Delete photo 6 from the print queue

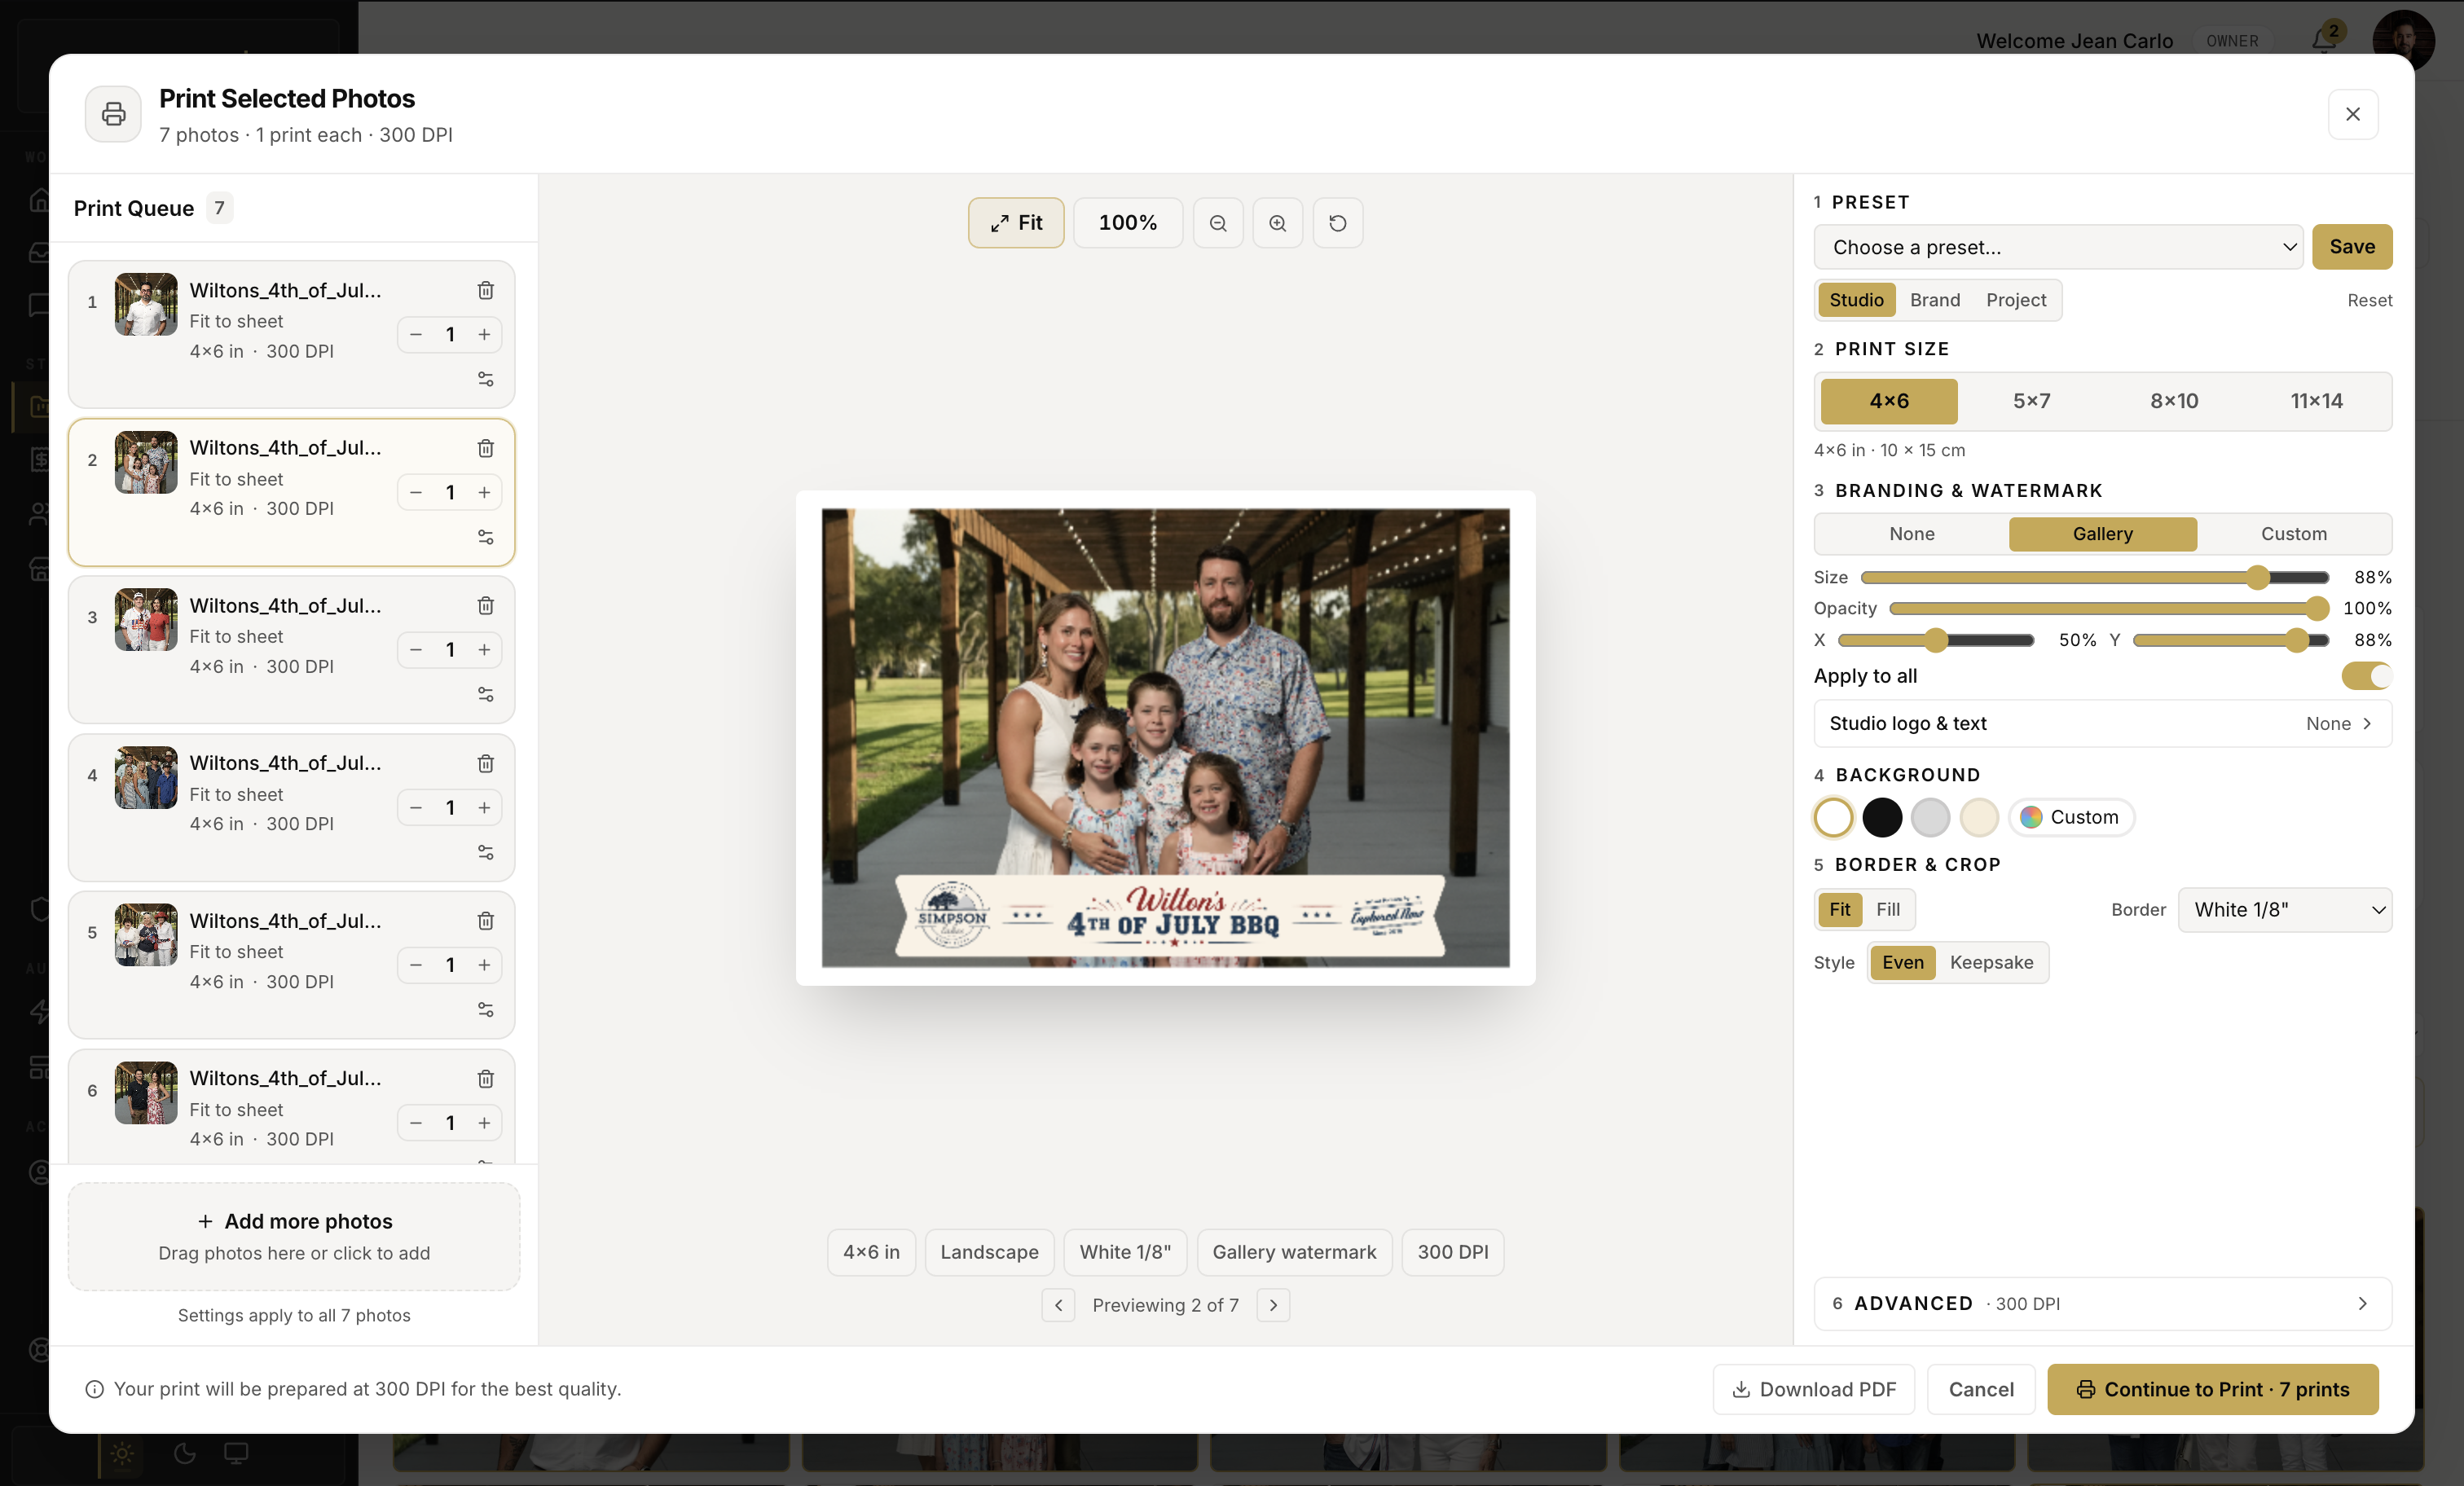click(485, 1078)
